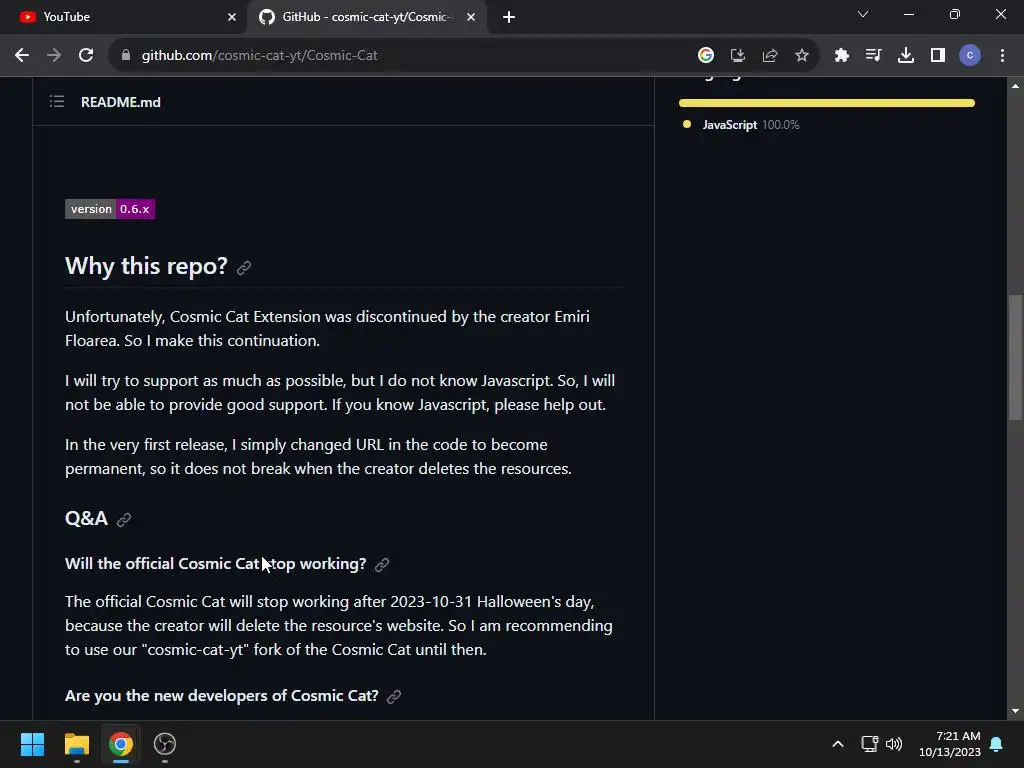
Task: View site information lock icon
Action: pyautogui.click(x=126, y=56)
